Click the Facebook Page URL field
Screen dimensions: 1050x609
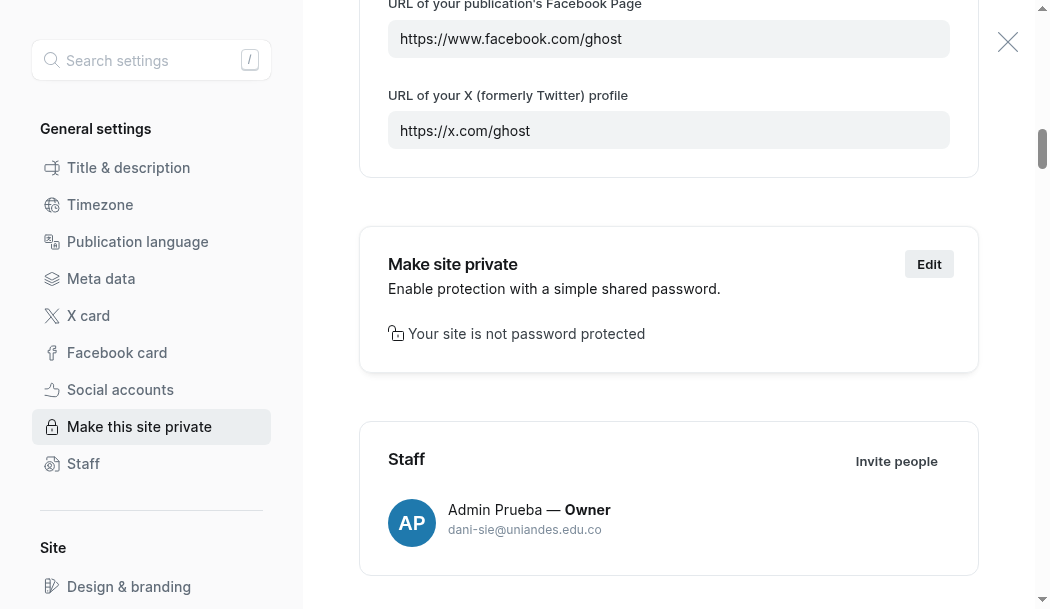(x=668, y=39)
